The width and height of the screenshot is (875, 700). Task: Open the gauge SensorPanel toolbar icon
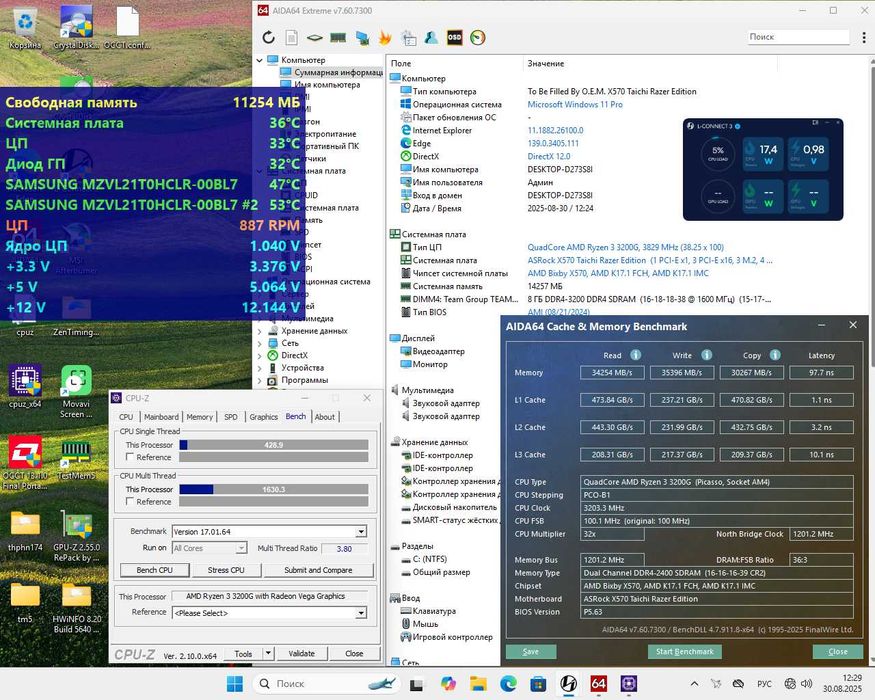(x=478, y=37)
